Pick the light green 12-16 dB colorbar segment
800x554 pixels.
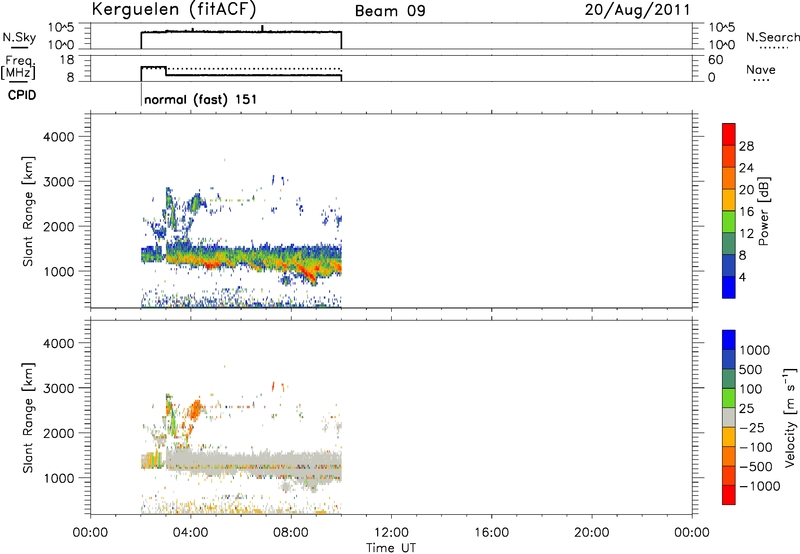pos(729,222)
